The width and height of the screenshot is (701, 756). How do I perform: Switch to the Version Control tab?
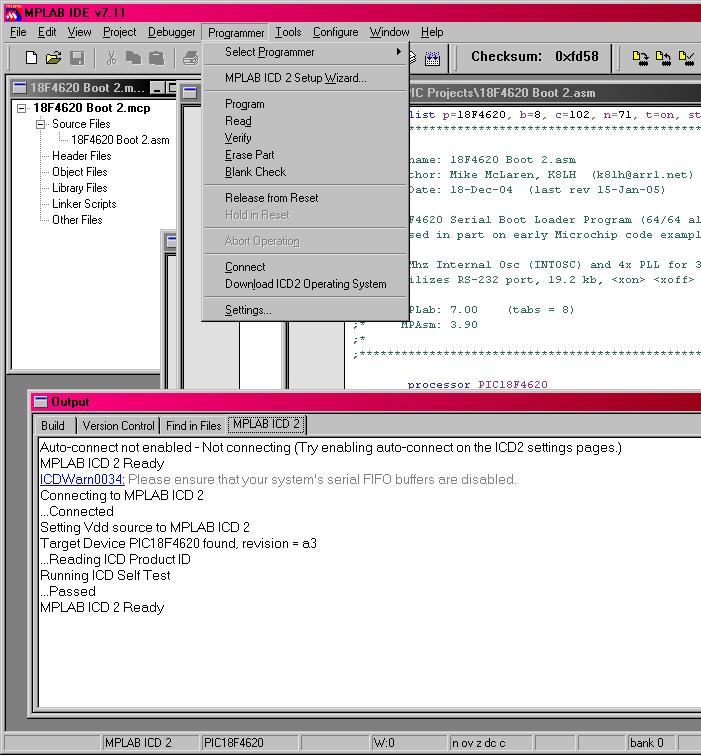(x=119, y=426)
